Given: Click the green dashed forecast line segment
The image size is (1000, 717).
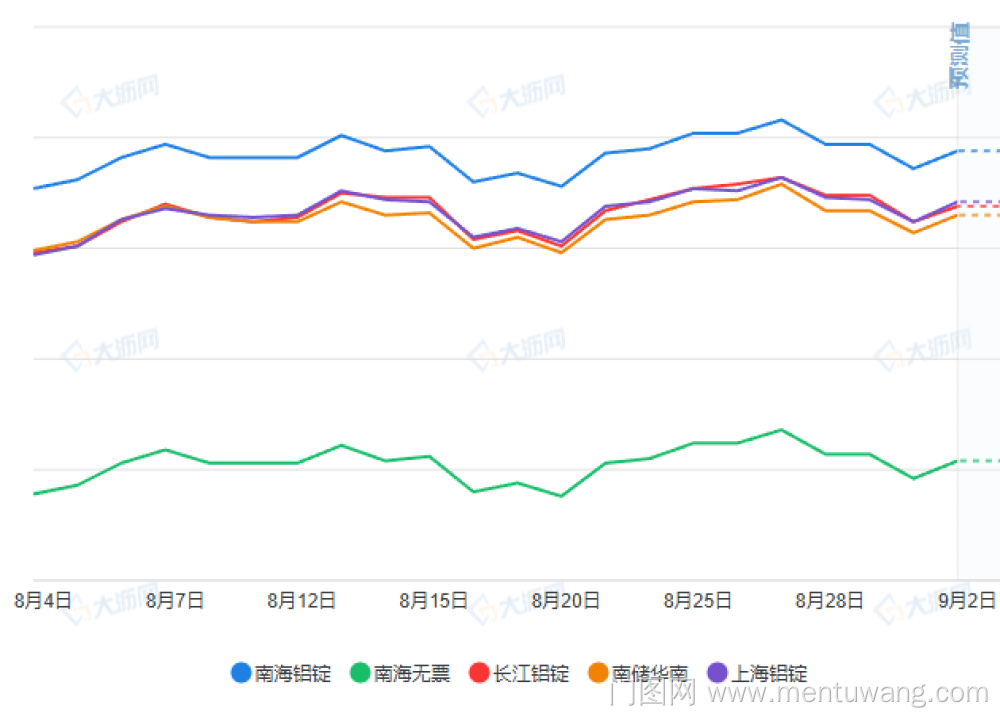Looking at the screenshot, I should point(978,461).
